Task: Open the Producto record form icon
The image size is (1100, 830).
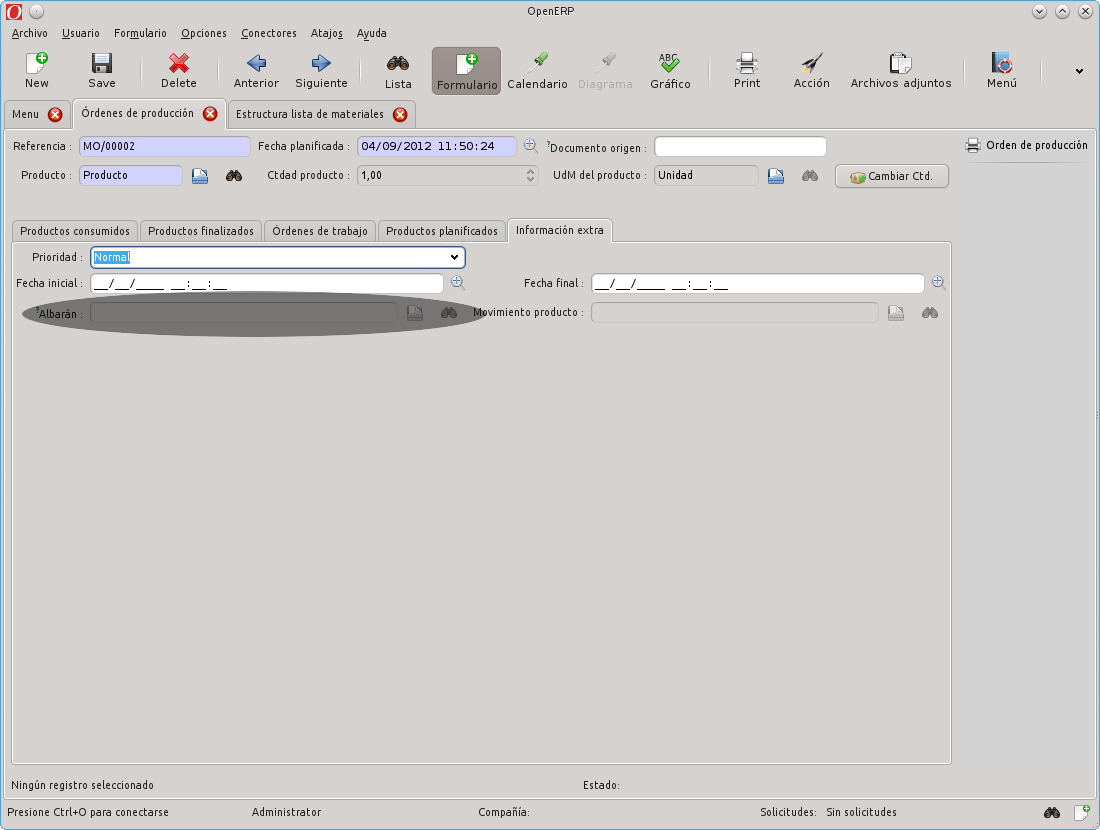Action: coord(200,175)
